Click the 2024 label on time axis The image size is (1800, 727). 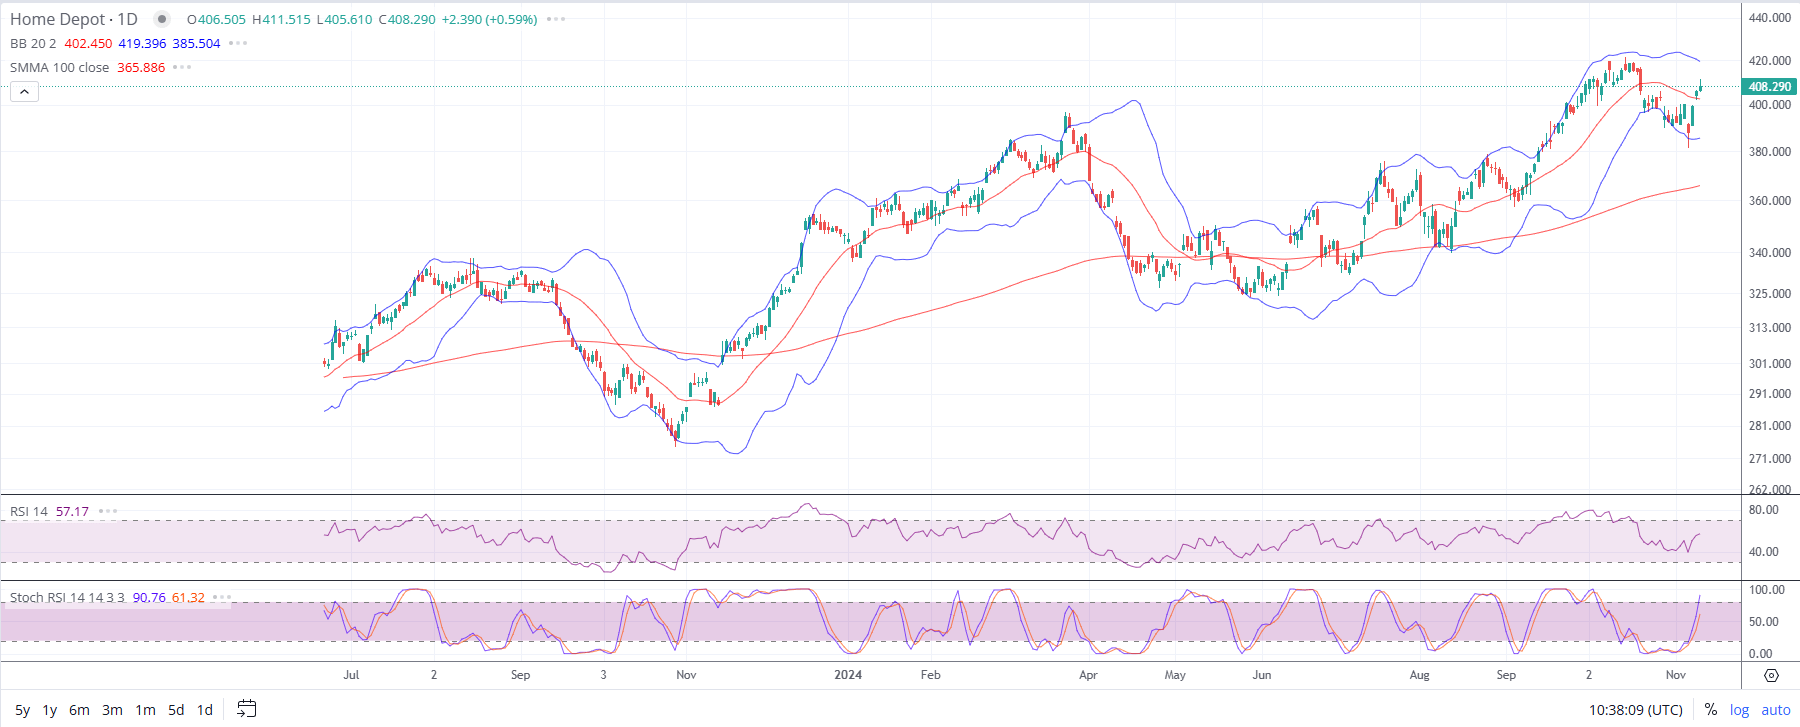848,675
